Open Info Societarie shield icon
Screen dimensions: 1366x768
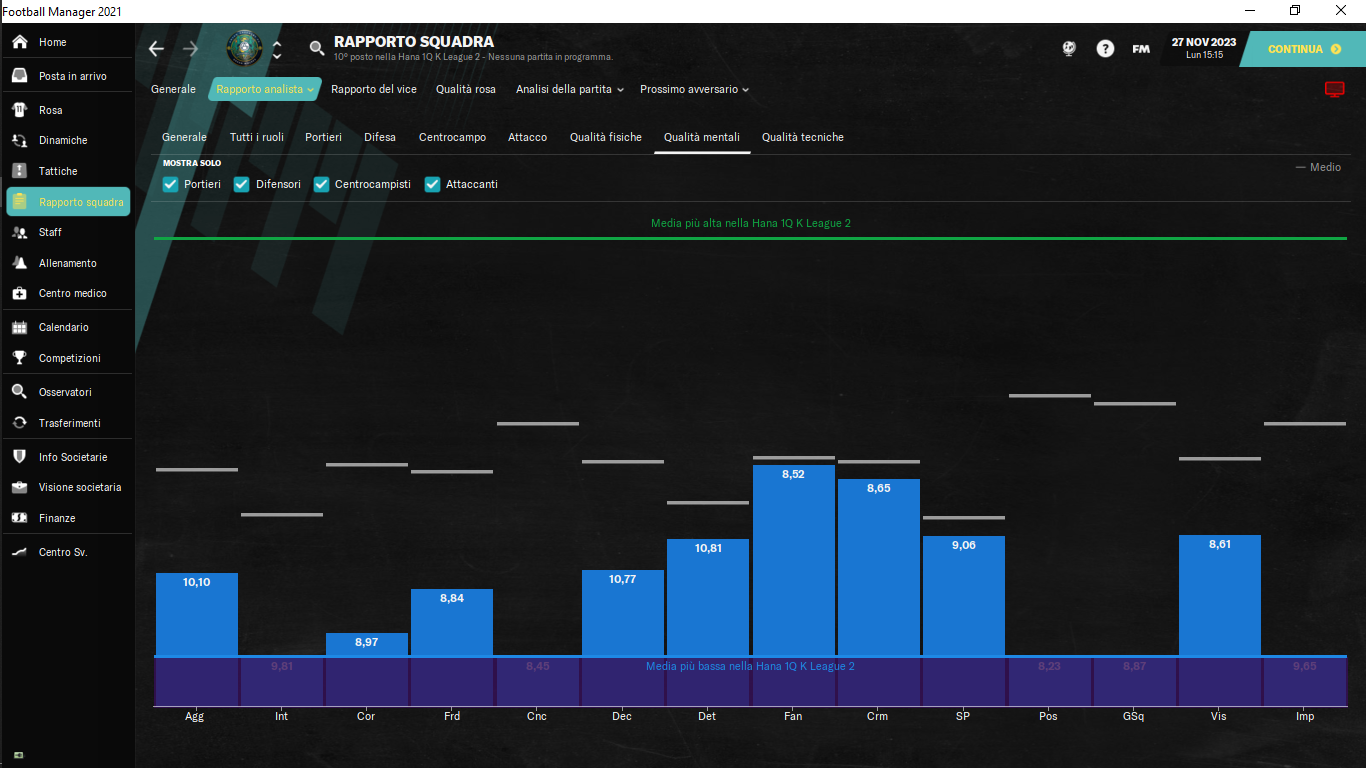coord(19,457)
